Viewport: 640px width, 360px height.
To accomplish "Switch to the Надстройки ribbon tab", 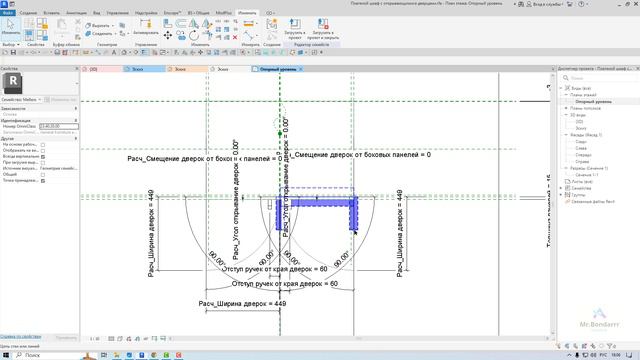I will click(146, 13).
